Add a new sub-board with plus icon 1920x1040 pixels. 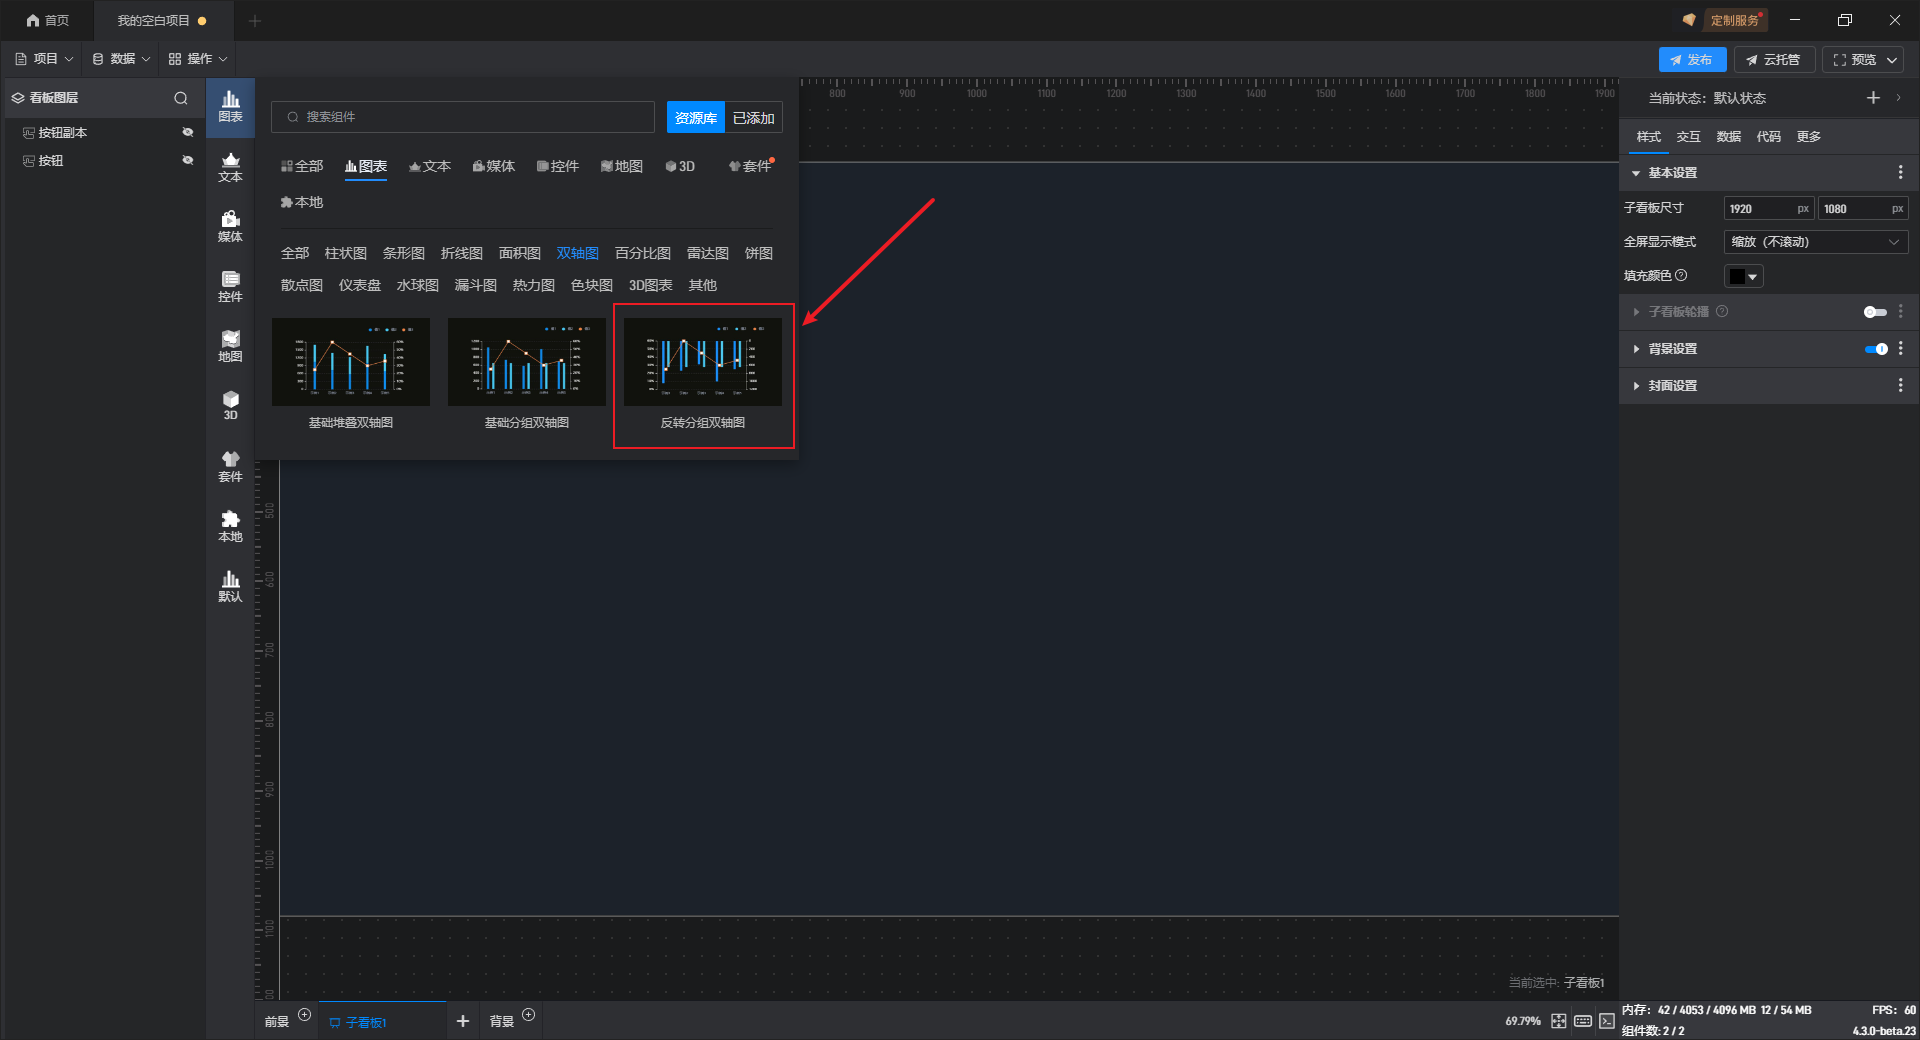tap(463, 1021)
